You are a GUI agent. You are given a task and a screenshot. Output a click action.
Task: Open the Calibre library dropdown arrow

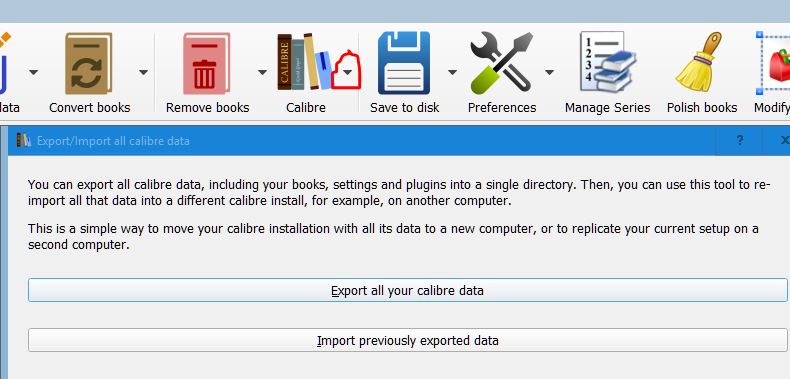coord(347,72)
